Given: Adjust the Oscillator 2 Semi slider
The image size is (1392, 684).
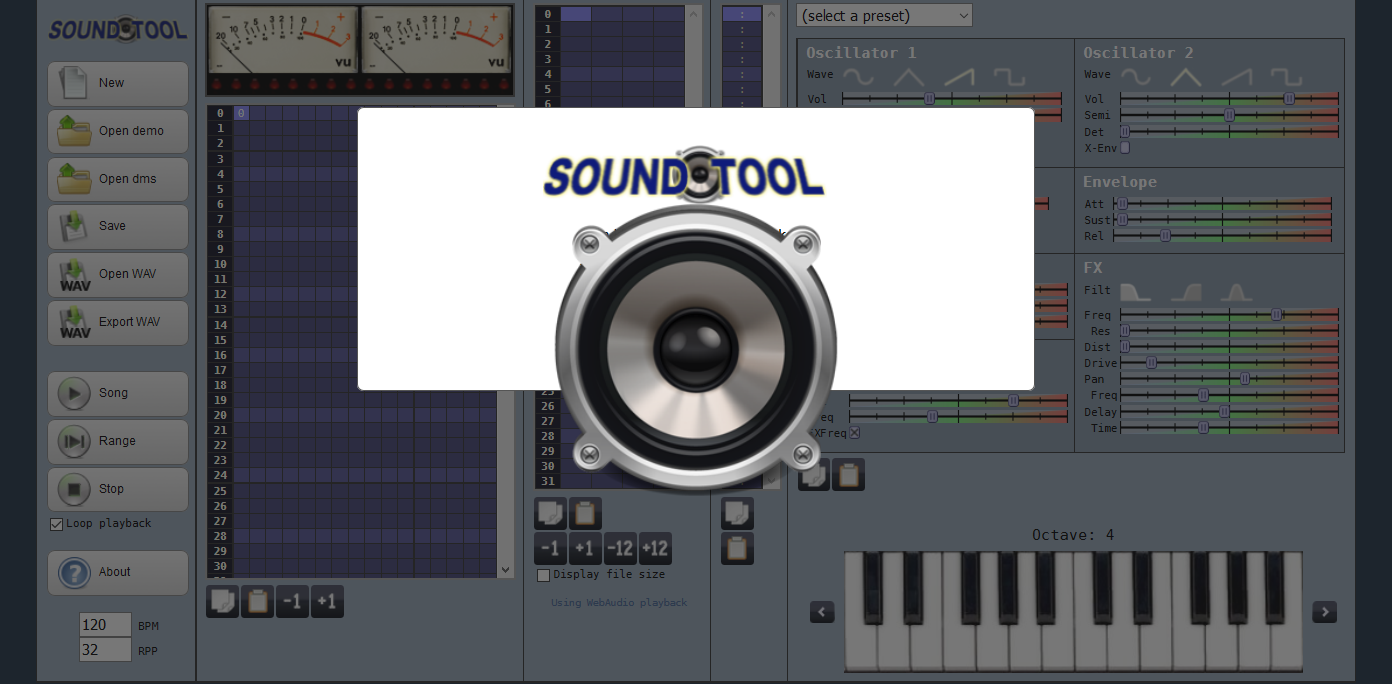Looking at the screenshot, I should coord(1229,115).
